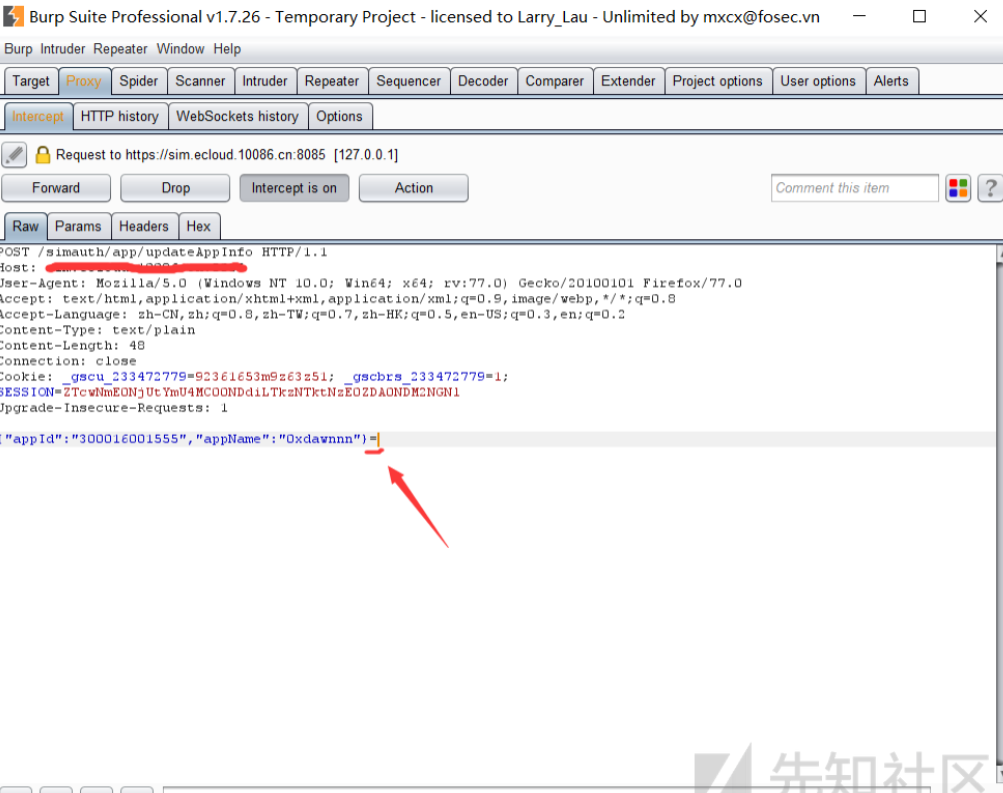This screenshot has width=1003, height=793.
Task: Click the Burp Suite logo icon
Action: tap(13, 17)
